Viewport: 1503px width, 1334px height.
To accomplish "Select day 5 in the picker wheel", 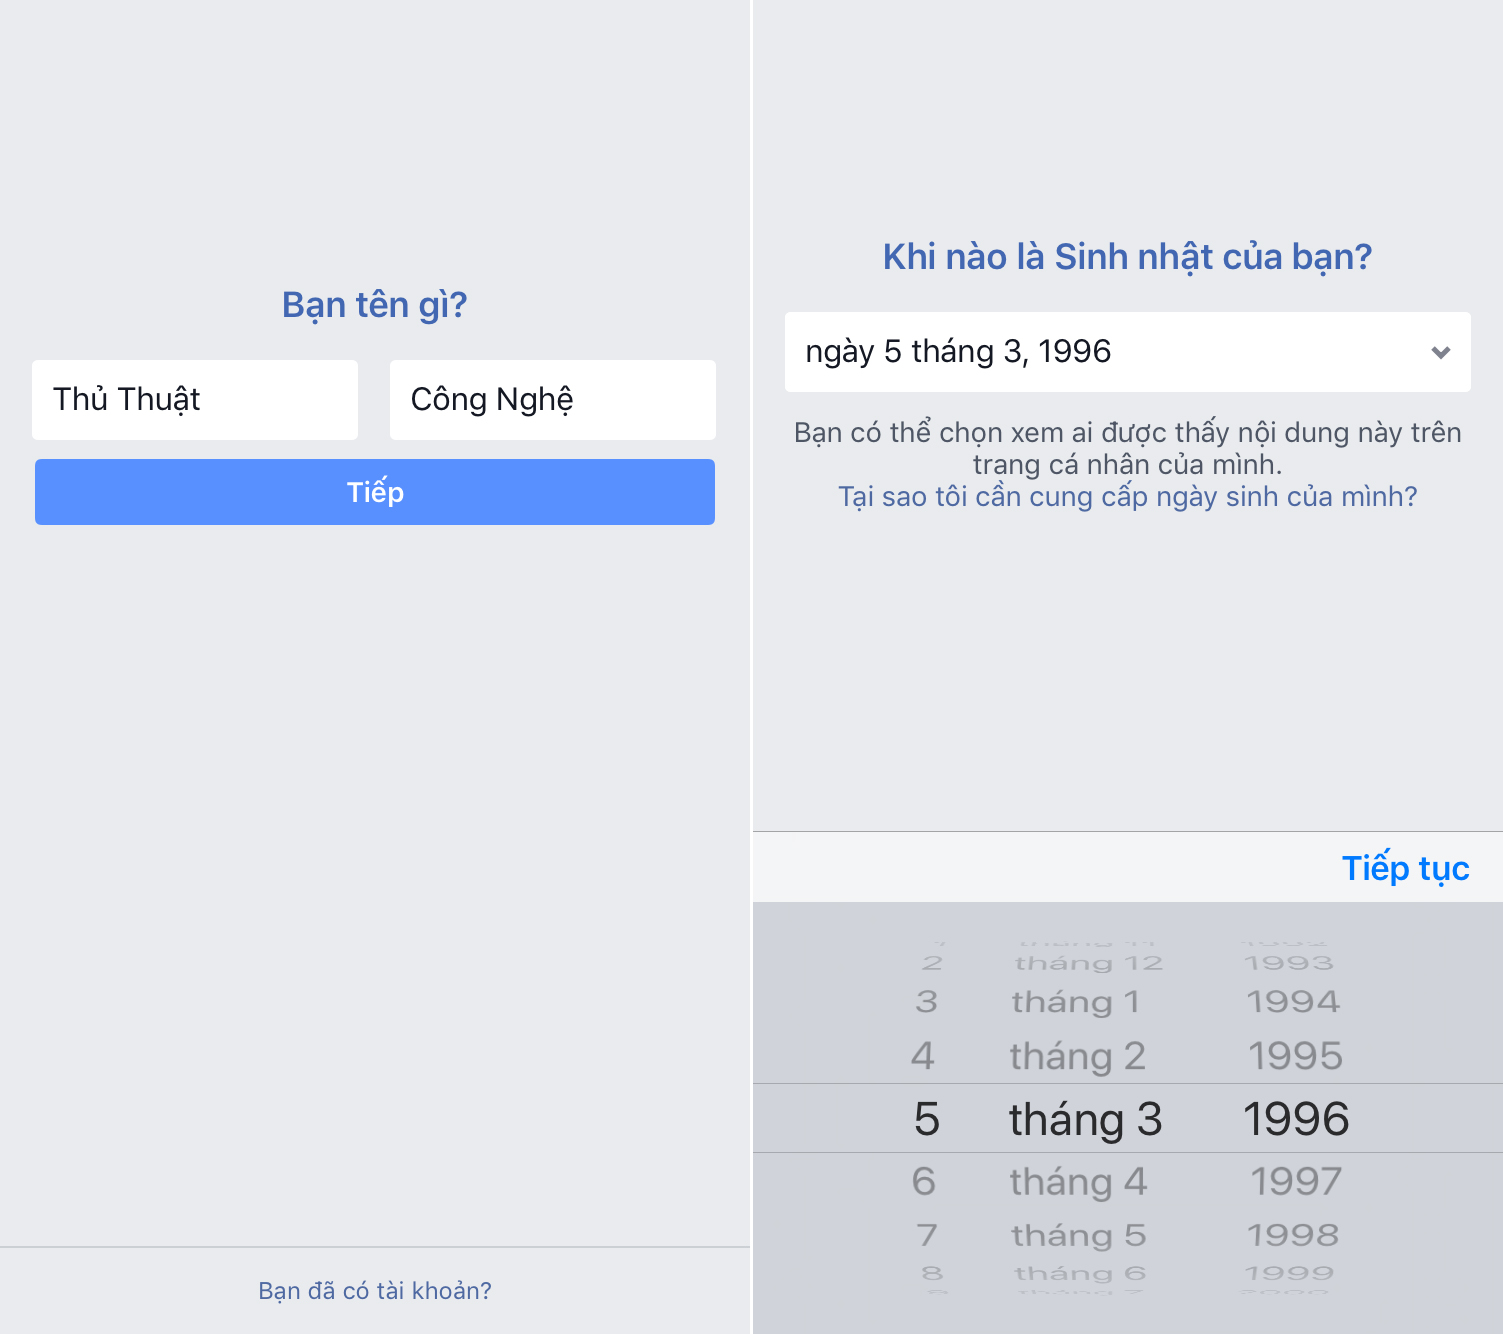I will [x=925, y=1118].
